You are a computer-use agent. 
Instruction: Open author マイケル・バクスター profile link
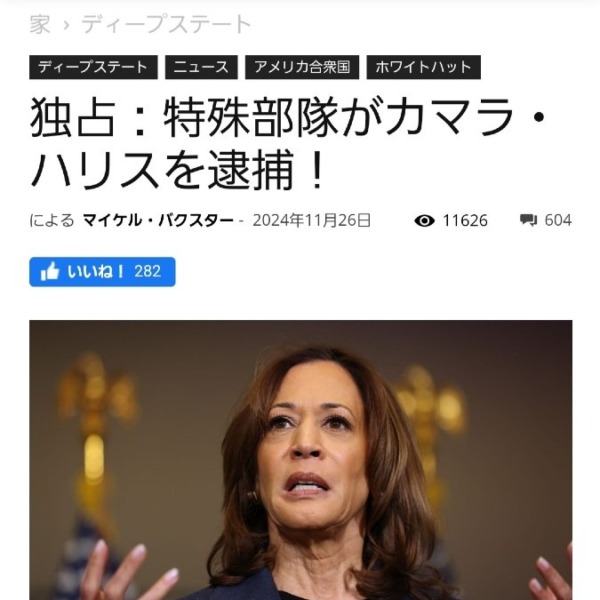click(158, 220)
